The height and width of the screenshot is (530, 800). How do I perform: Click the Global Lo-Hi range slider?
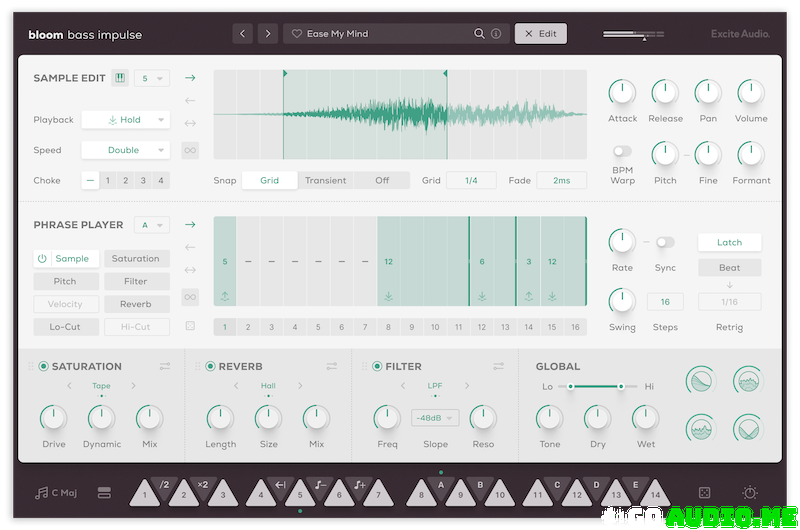(x=595, y=386)
